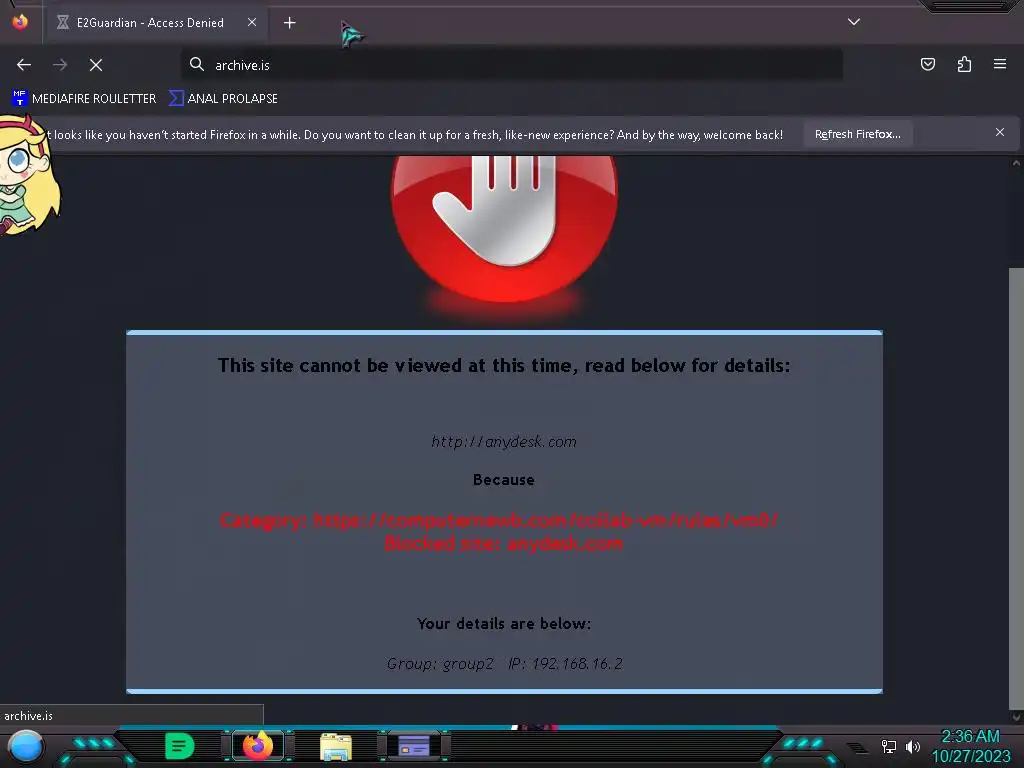Viewport: 1024px width, 768px height.
Task: Click the volume speaker icon in tray
Action: point(912,746)
